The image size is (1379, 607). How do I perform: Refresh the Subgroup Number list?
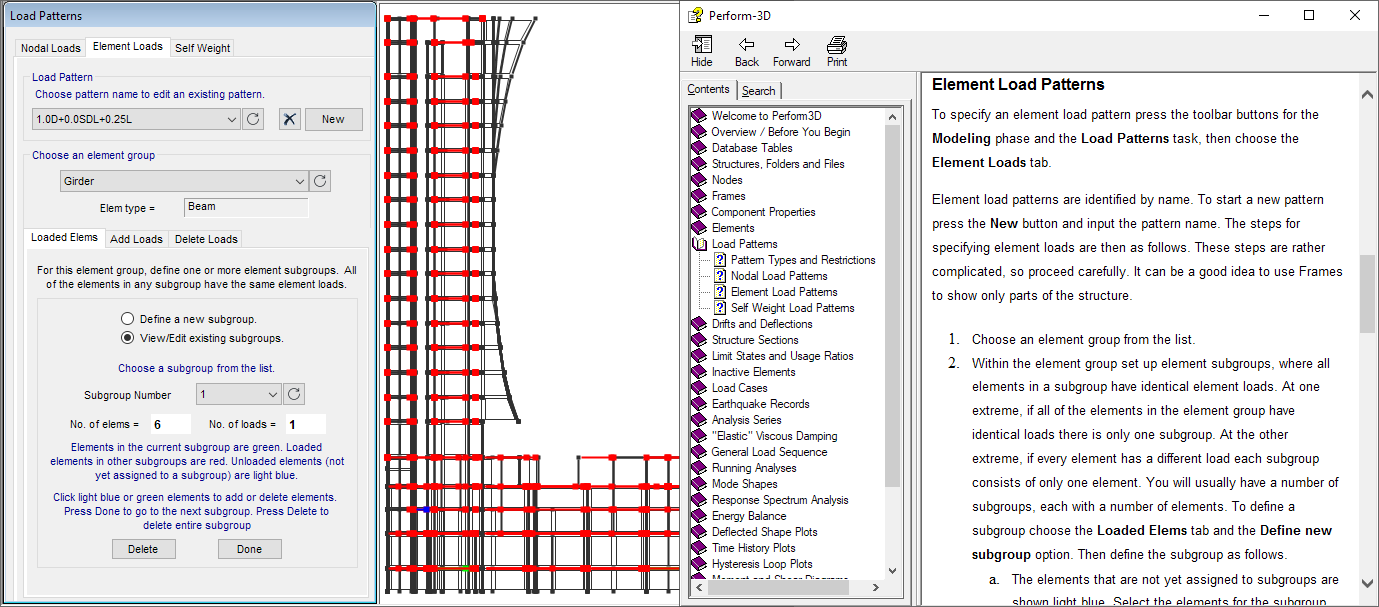[294, 394]
